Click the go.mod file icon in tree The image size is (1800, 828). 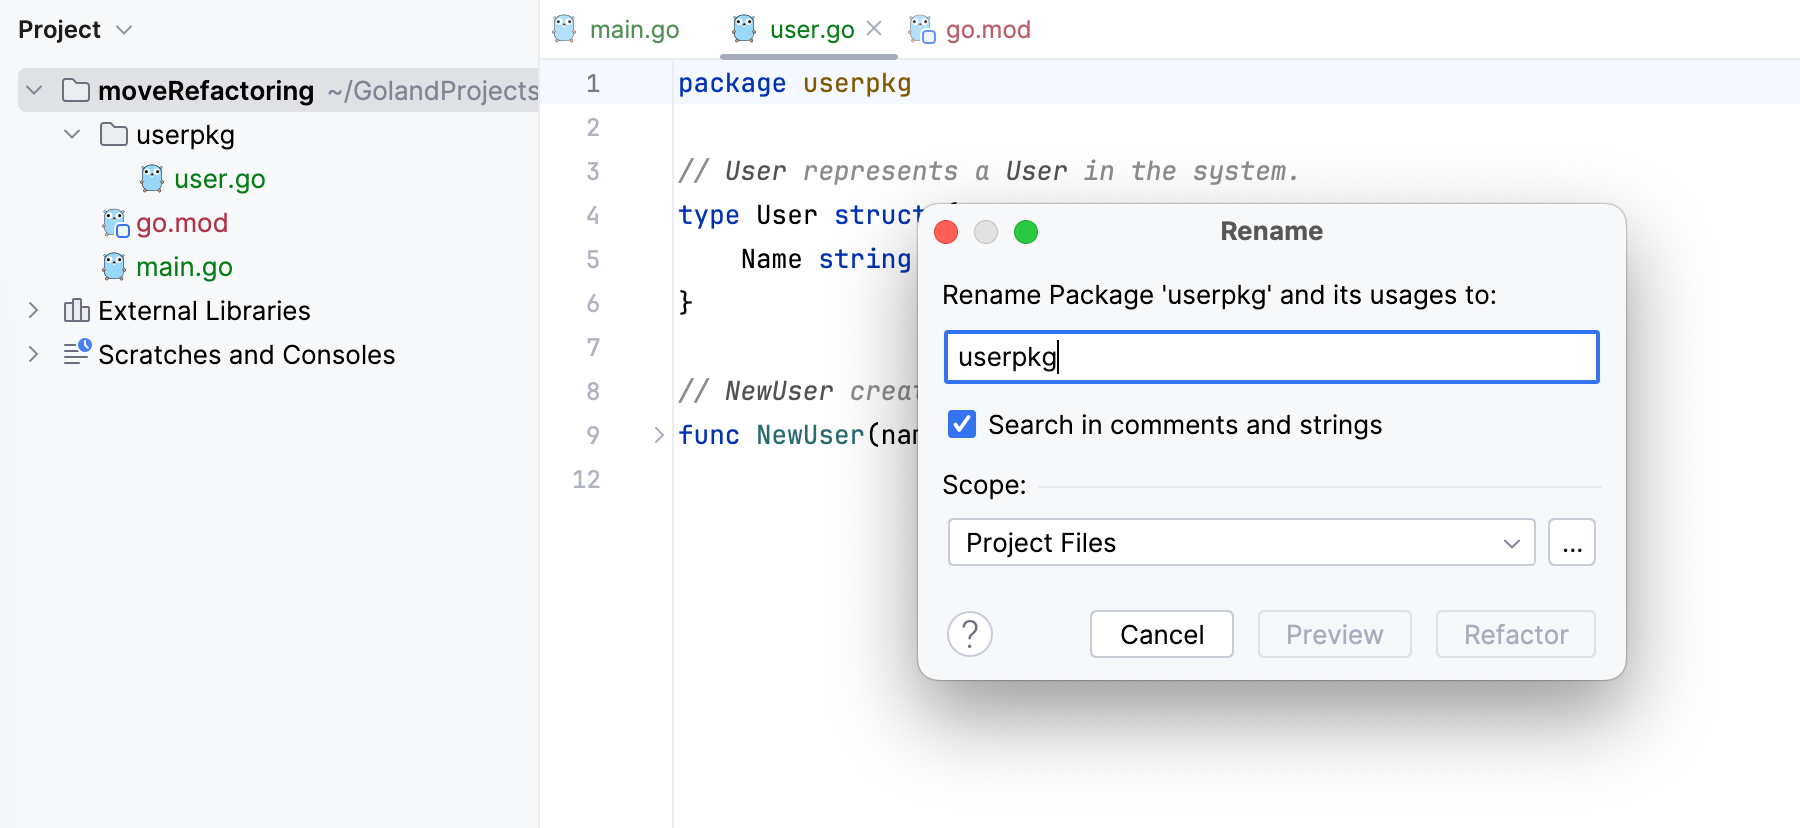coord(116,223)
